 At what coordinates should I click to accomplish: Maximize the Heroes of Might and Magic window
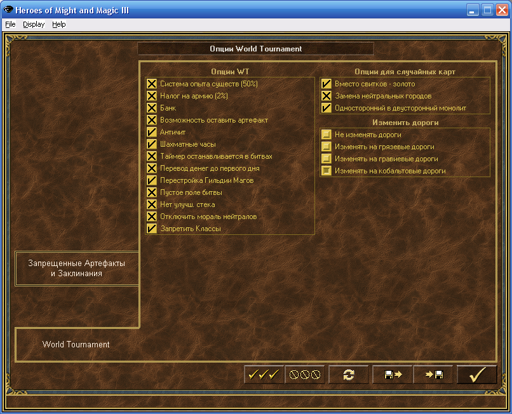(x=487, y=10)
